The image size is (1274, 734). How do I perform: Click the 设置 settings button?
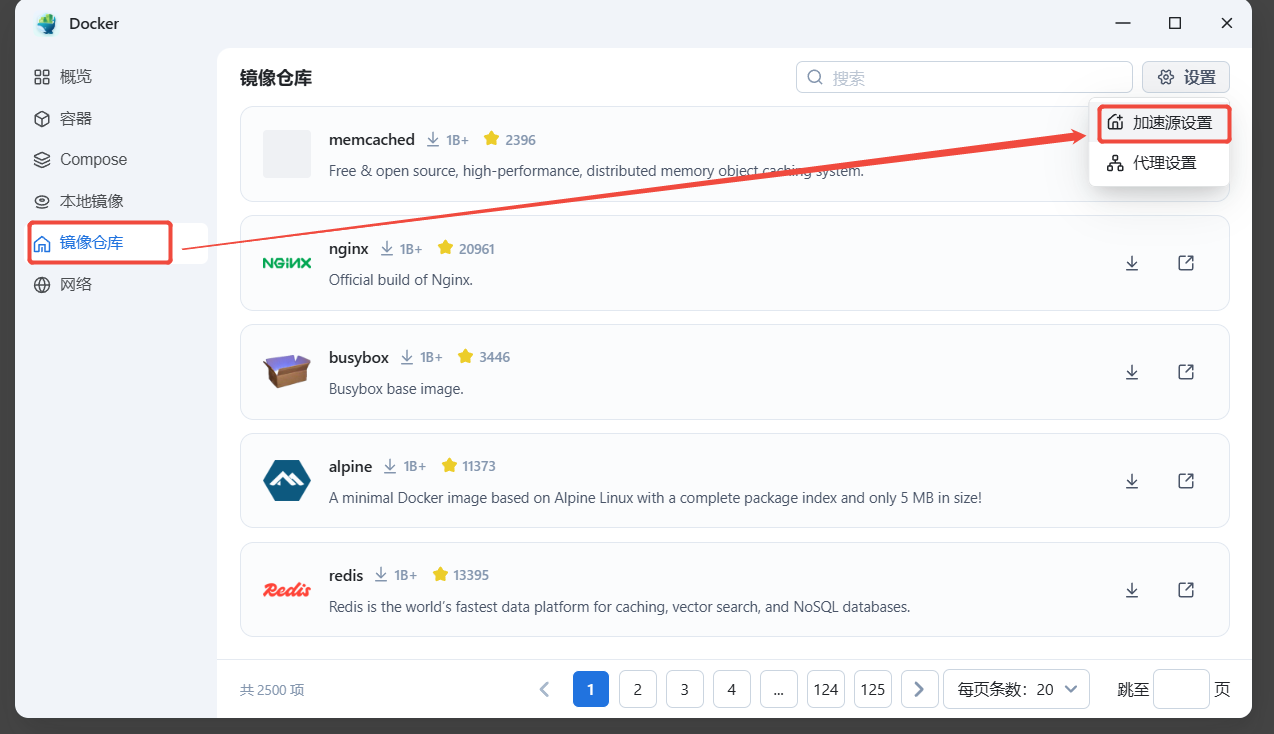tap(1186, 77)
